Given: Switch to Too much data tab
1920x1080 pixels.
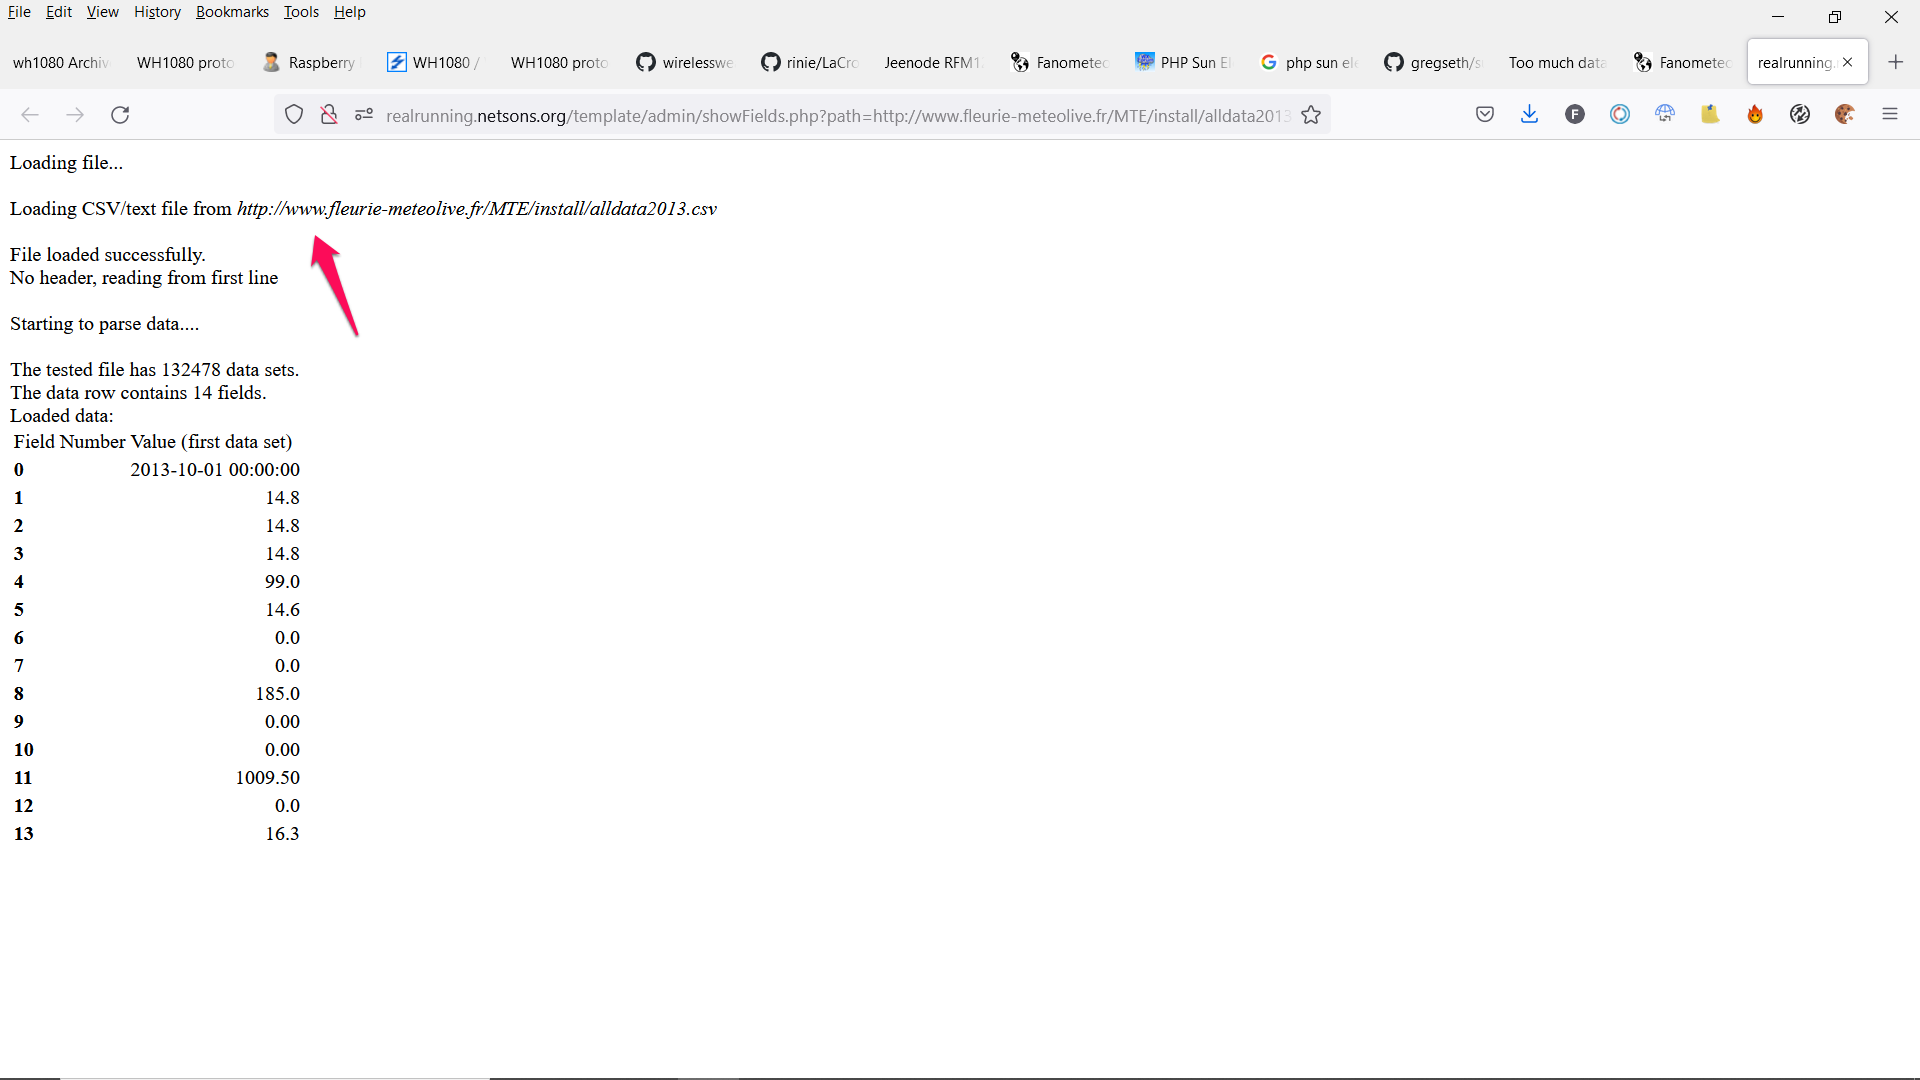Looking at the screenshot, I should coord(1556,62).
